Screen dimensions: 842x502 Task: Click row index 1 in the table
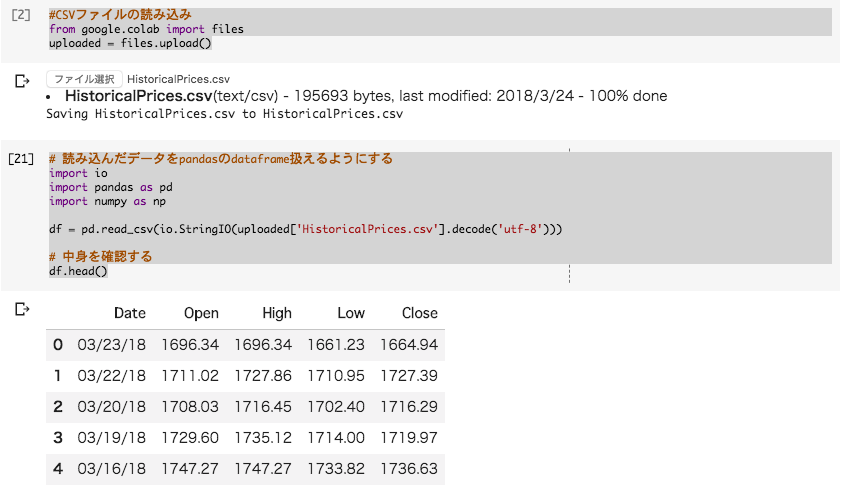point(58,376)
